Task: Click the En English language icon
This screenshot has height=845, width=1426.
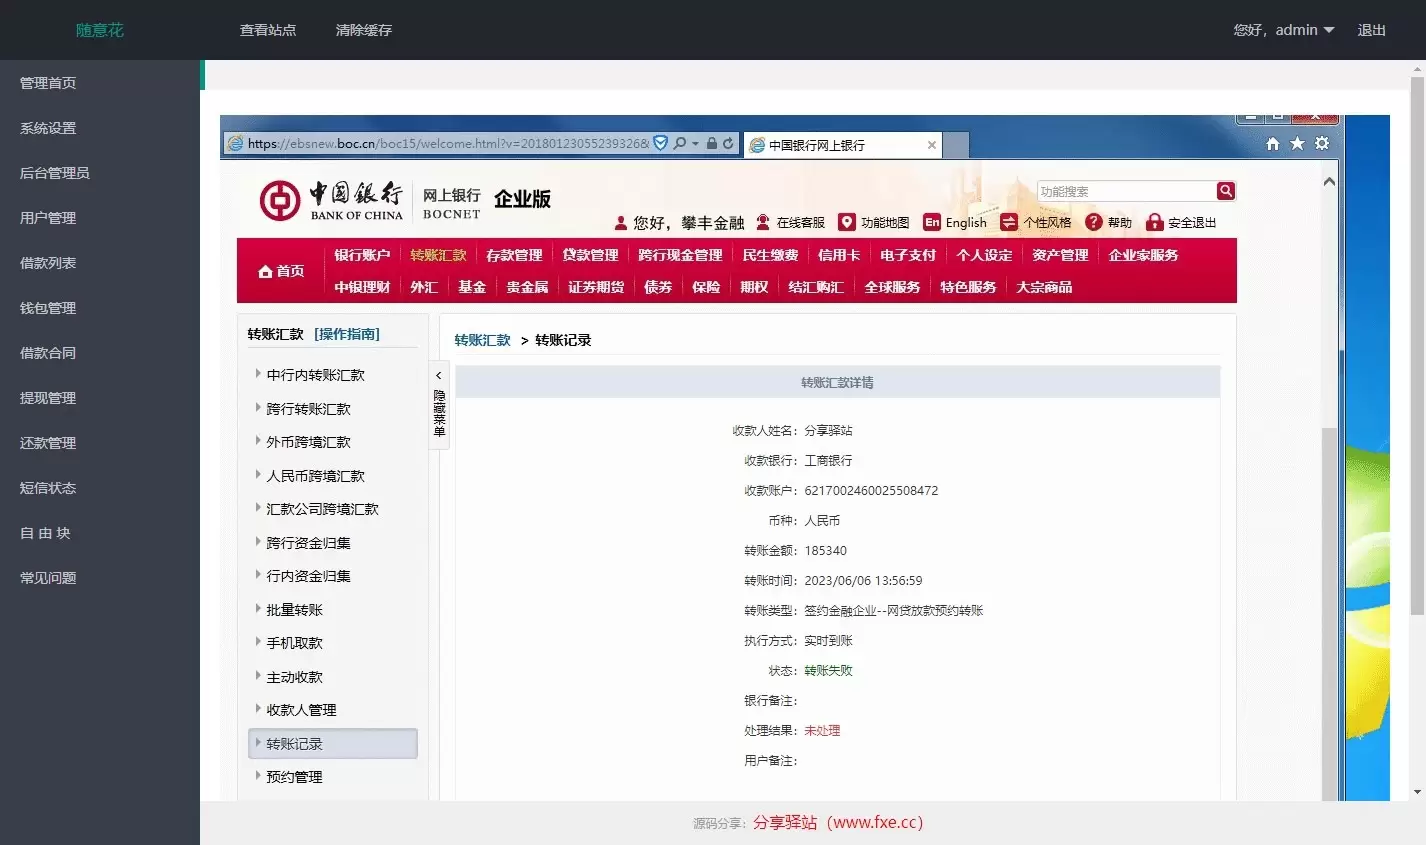Action: point(932,222)
